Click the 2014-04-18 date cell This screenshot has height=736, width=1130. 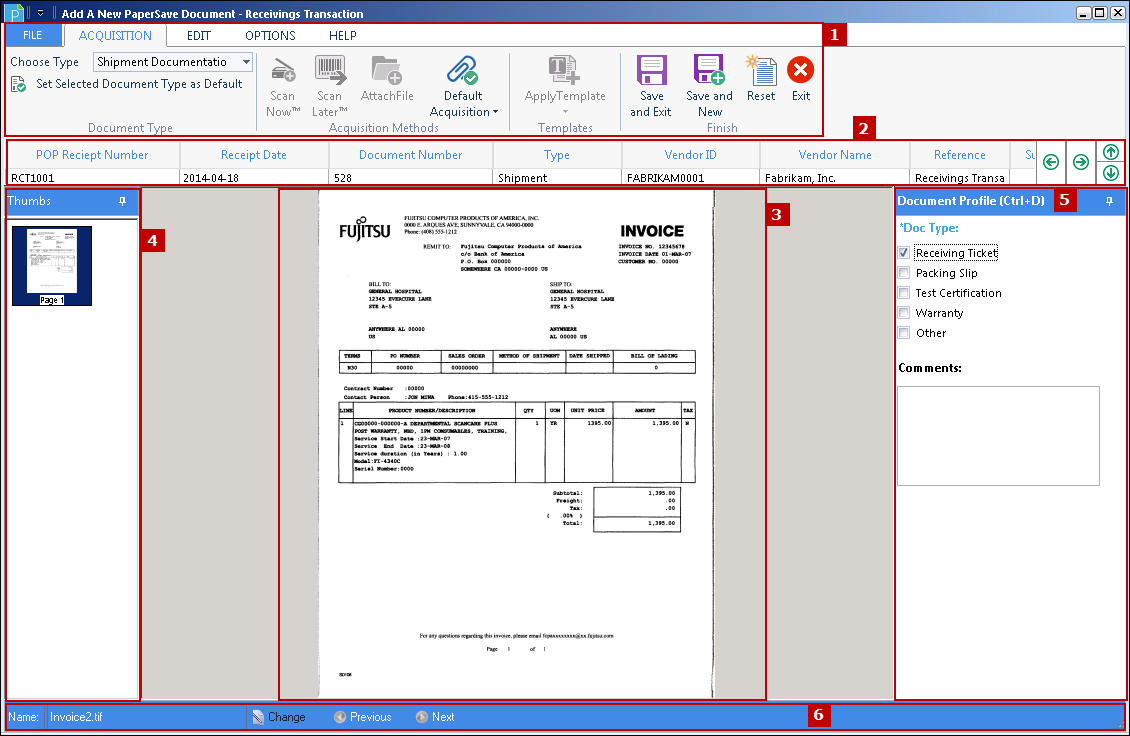pos(254,177)
